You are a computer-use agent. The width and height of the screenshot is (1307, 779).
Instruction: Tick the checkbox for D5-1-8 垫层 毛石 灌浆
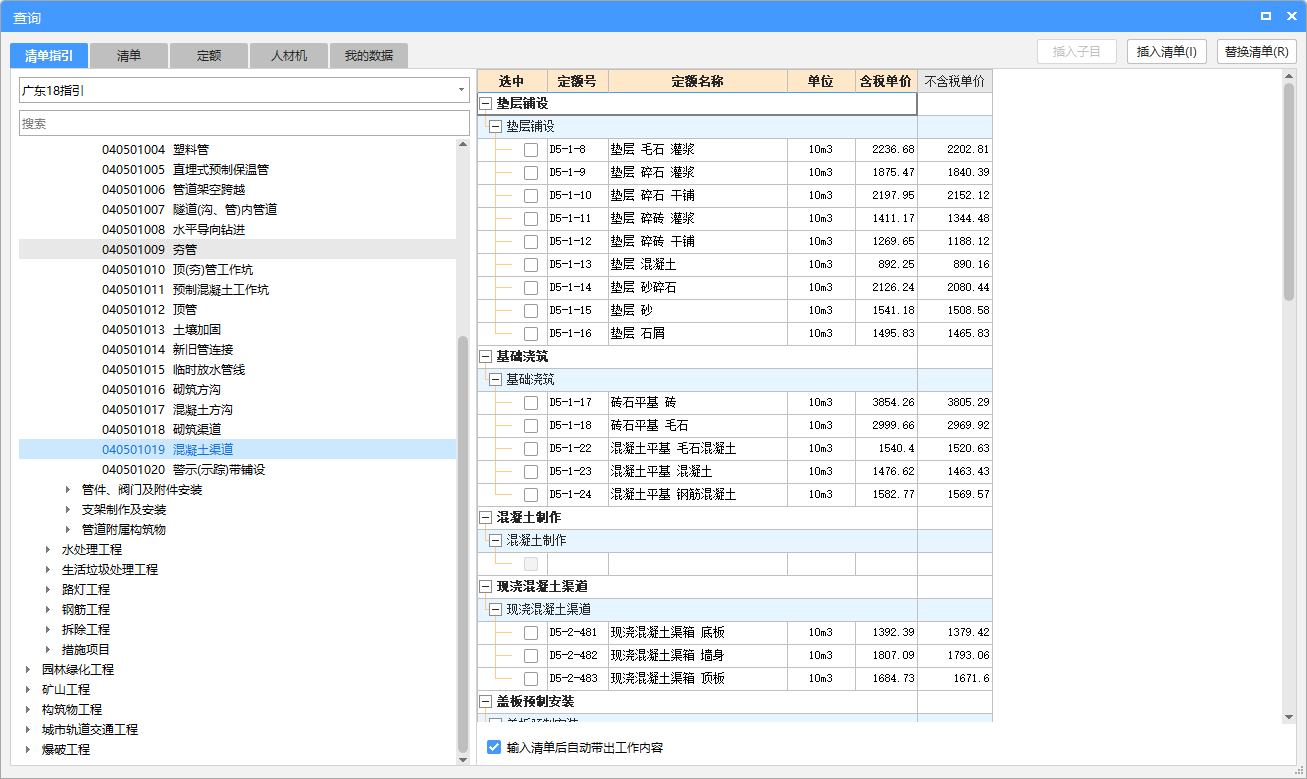(531, 150)
